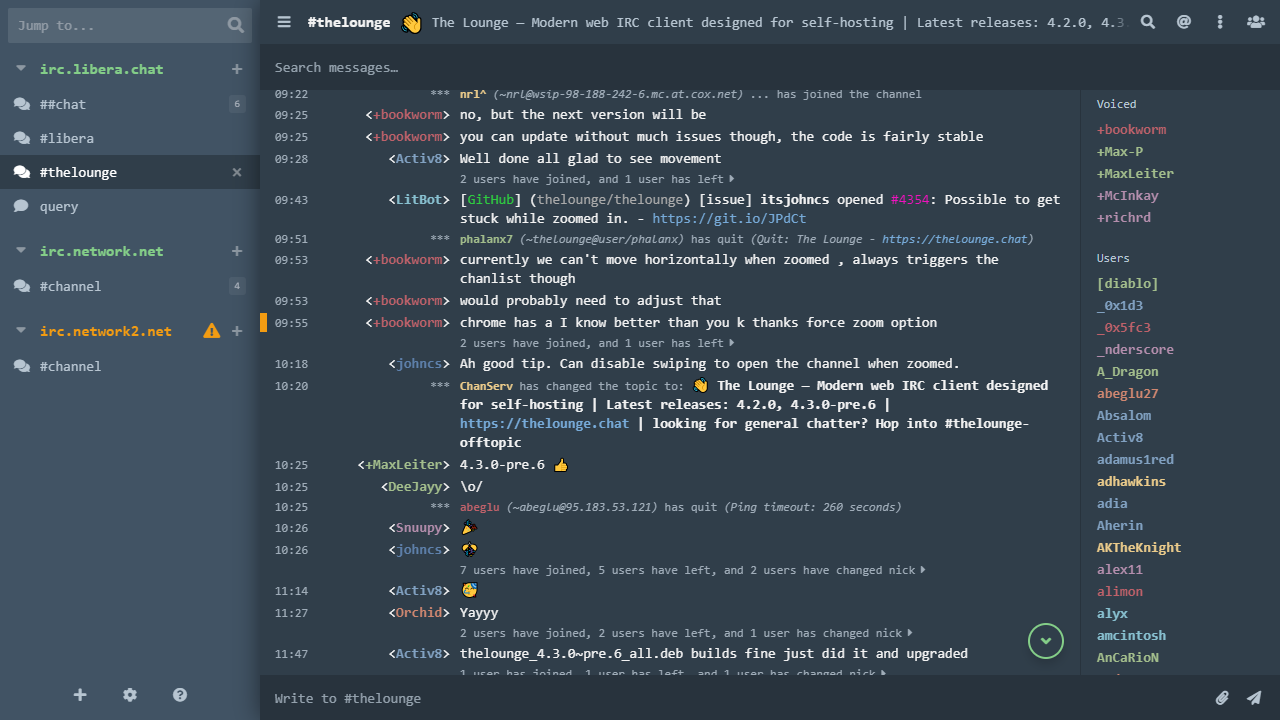The image size is (1280, 720).
Task: Collapse the irc.libera.chat network
Action: tap(21, 69)
